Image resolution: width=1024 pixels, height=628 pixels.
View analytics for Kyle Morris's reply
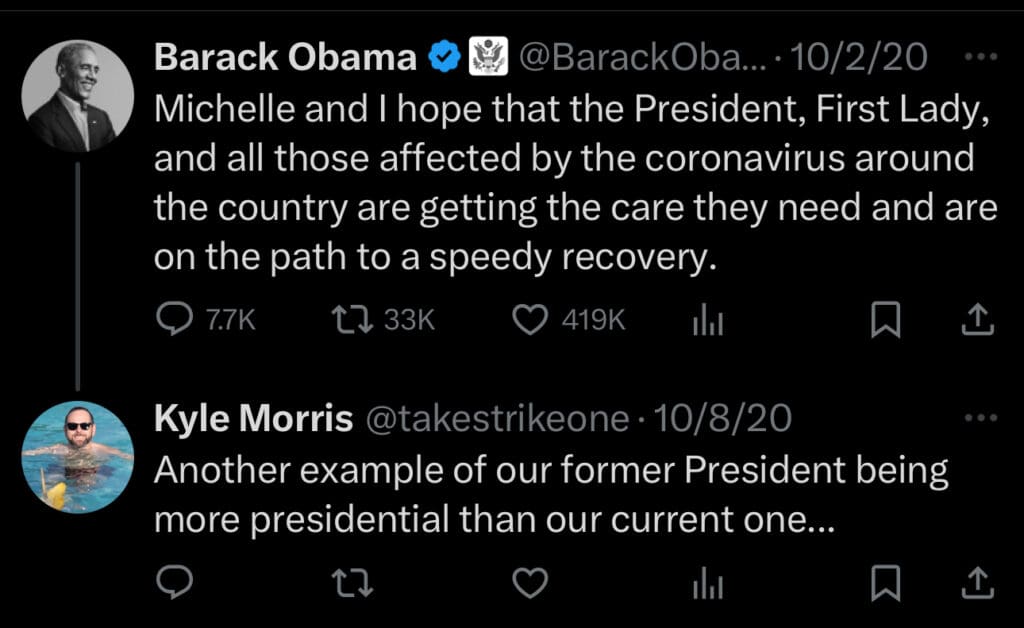(x=707, y=583)
